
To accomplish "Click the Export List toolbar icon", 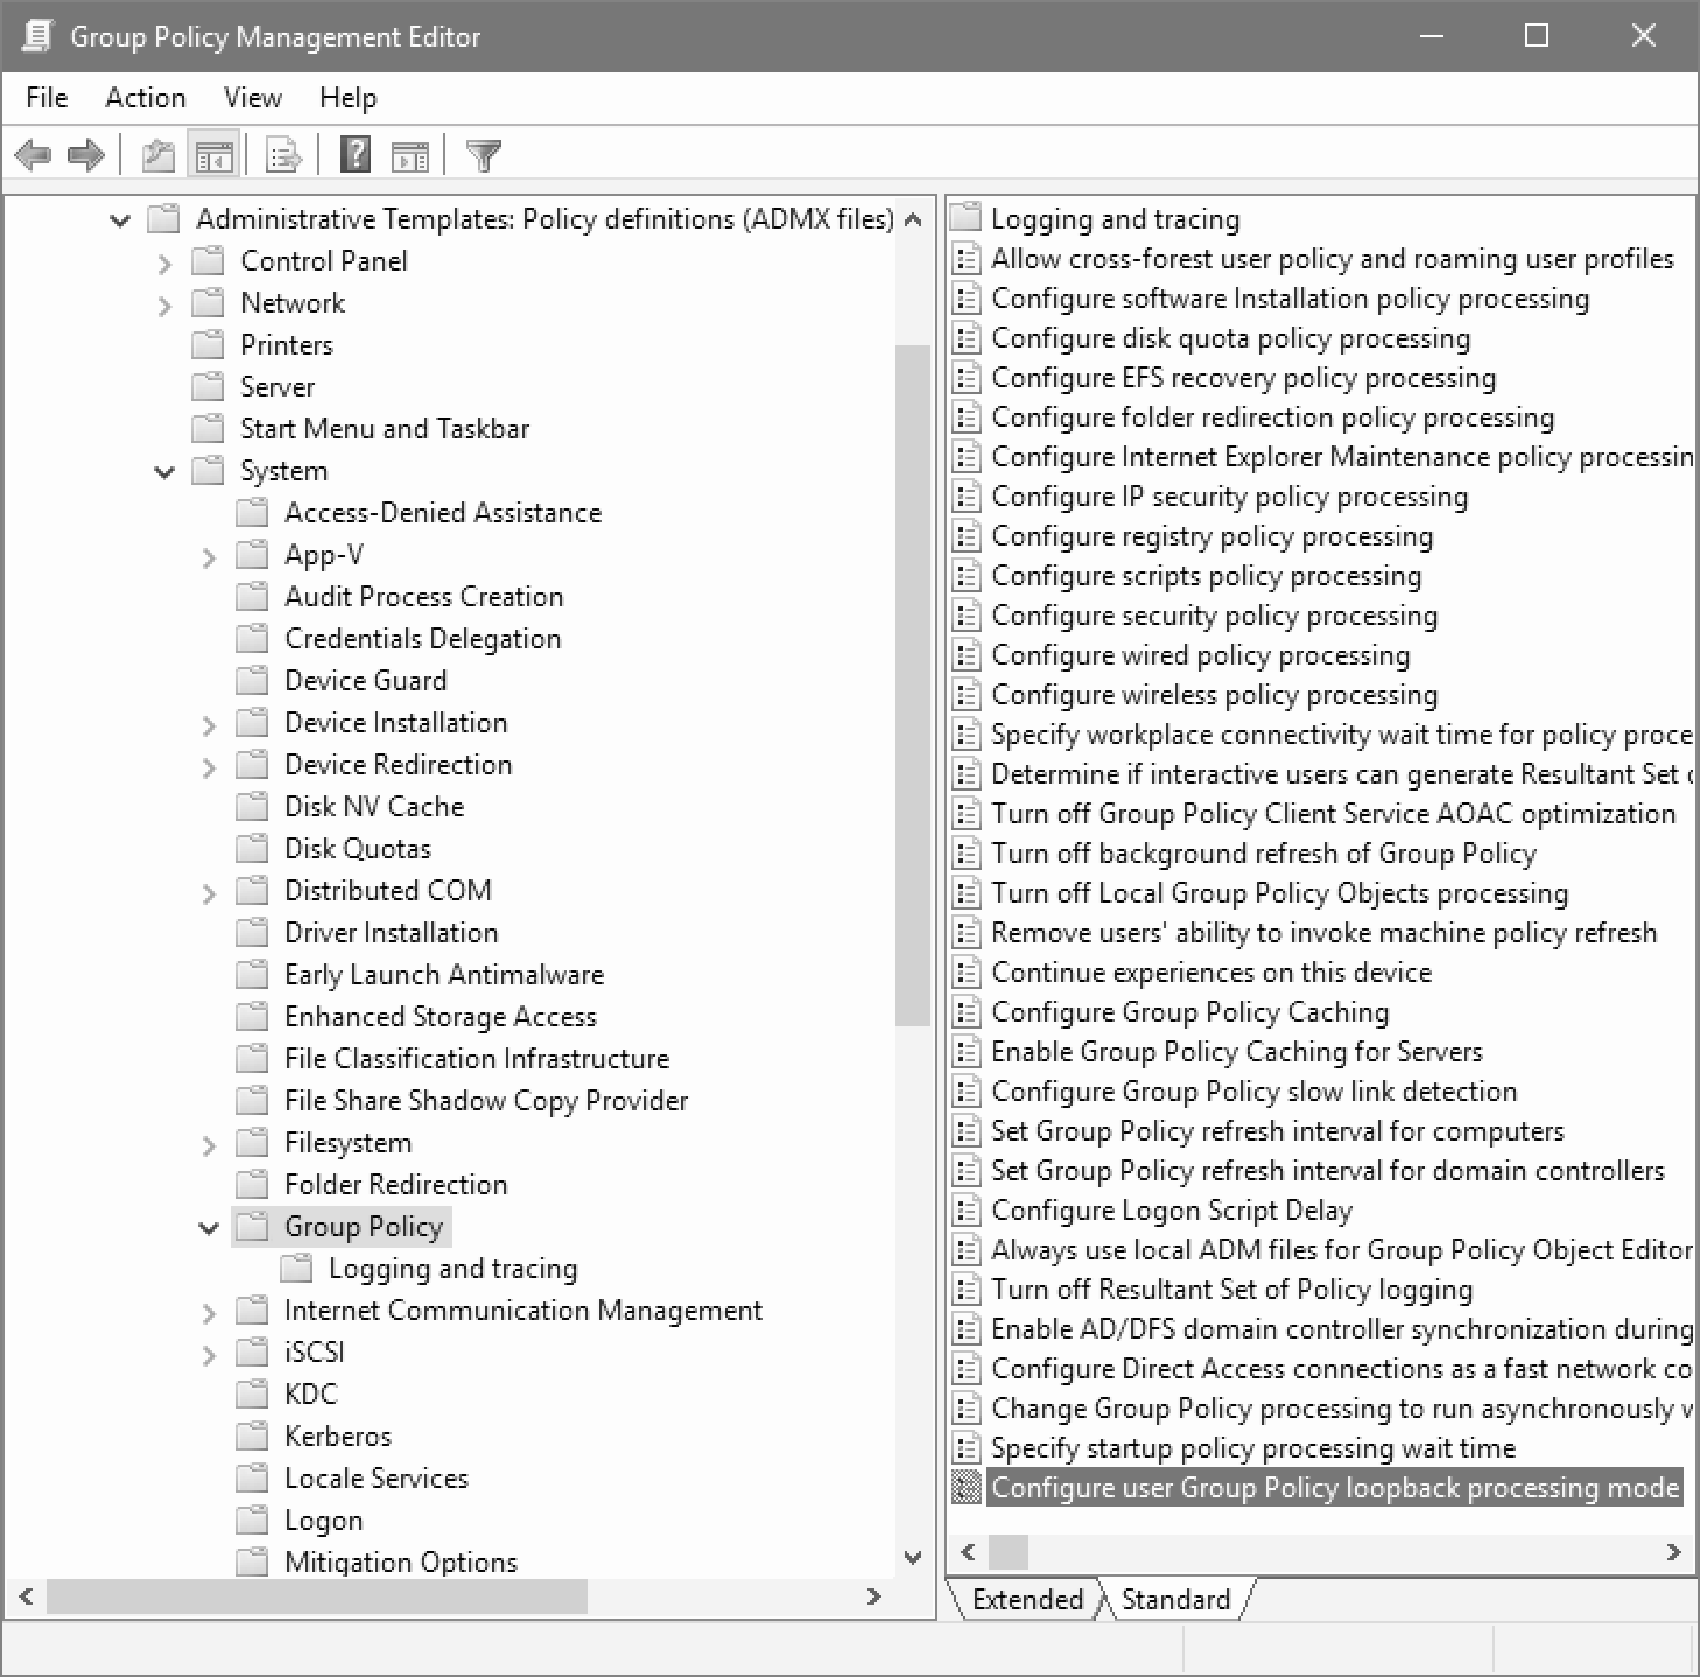I will (282, 155).
